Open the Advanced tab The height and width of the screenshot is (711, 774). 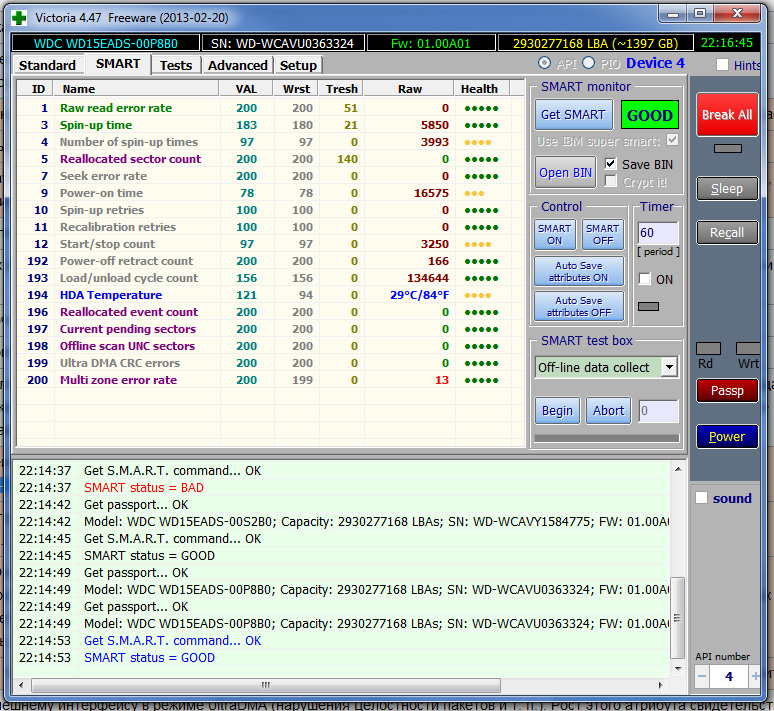pyautogui.click(x=237, y=65)
